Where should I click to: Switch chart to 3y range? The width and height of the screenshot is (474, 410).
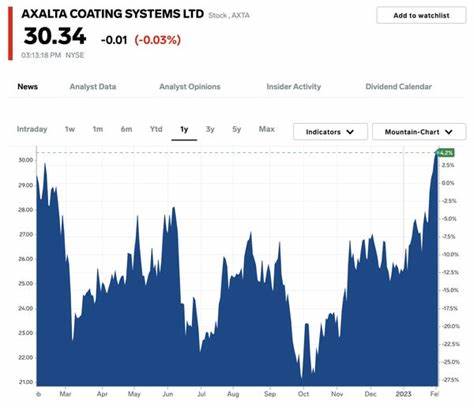click(210, 129)
